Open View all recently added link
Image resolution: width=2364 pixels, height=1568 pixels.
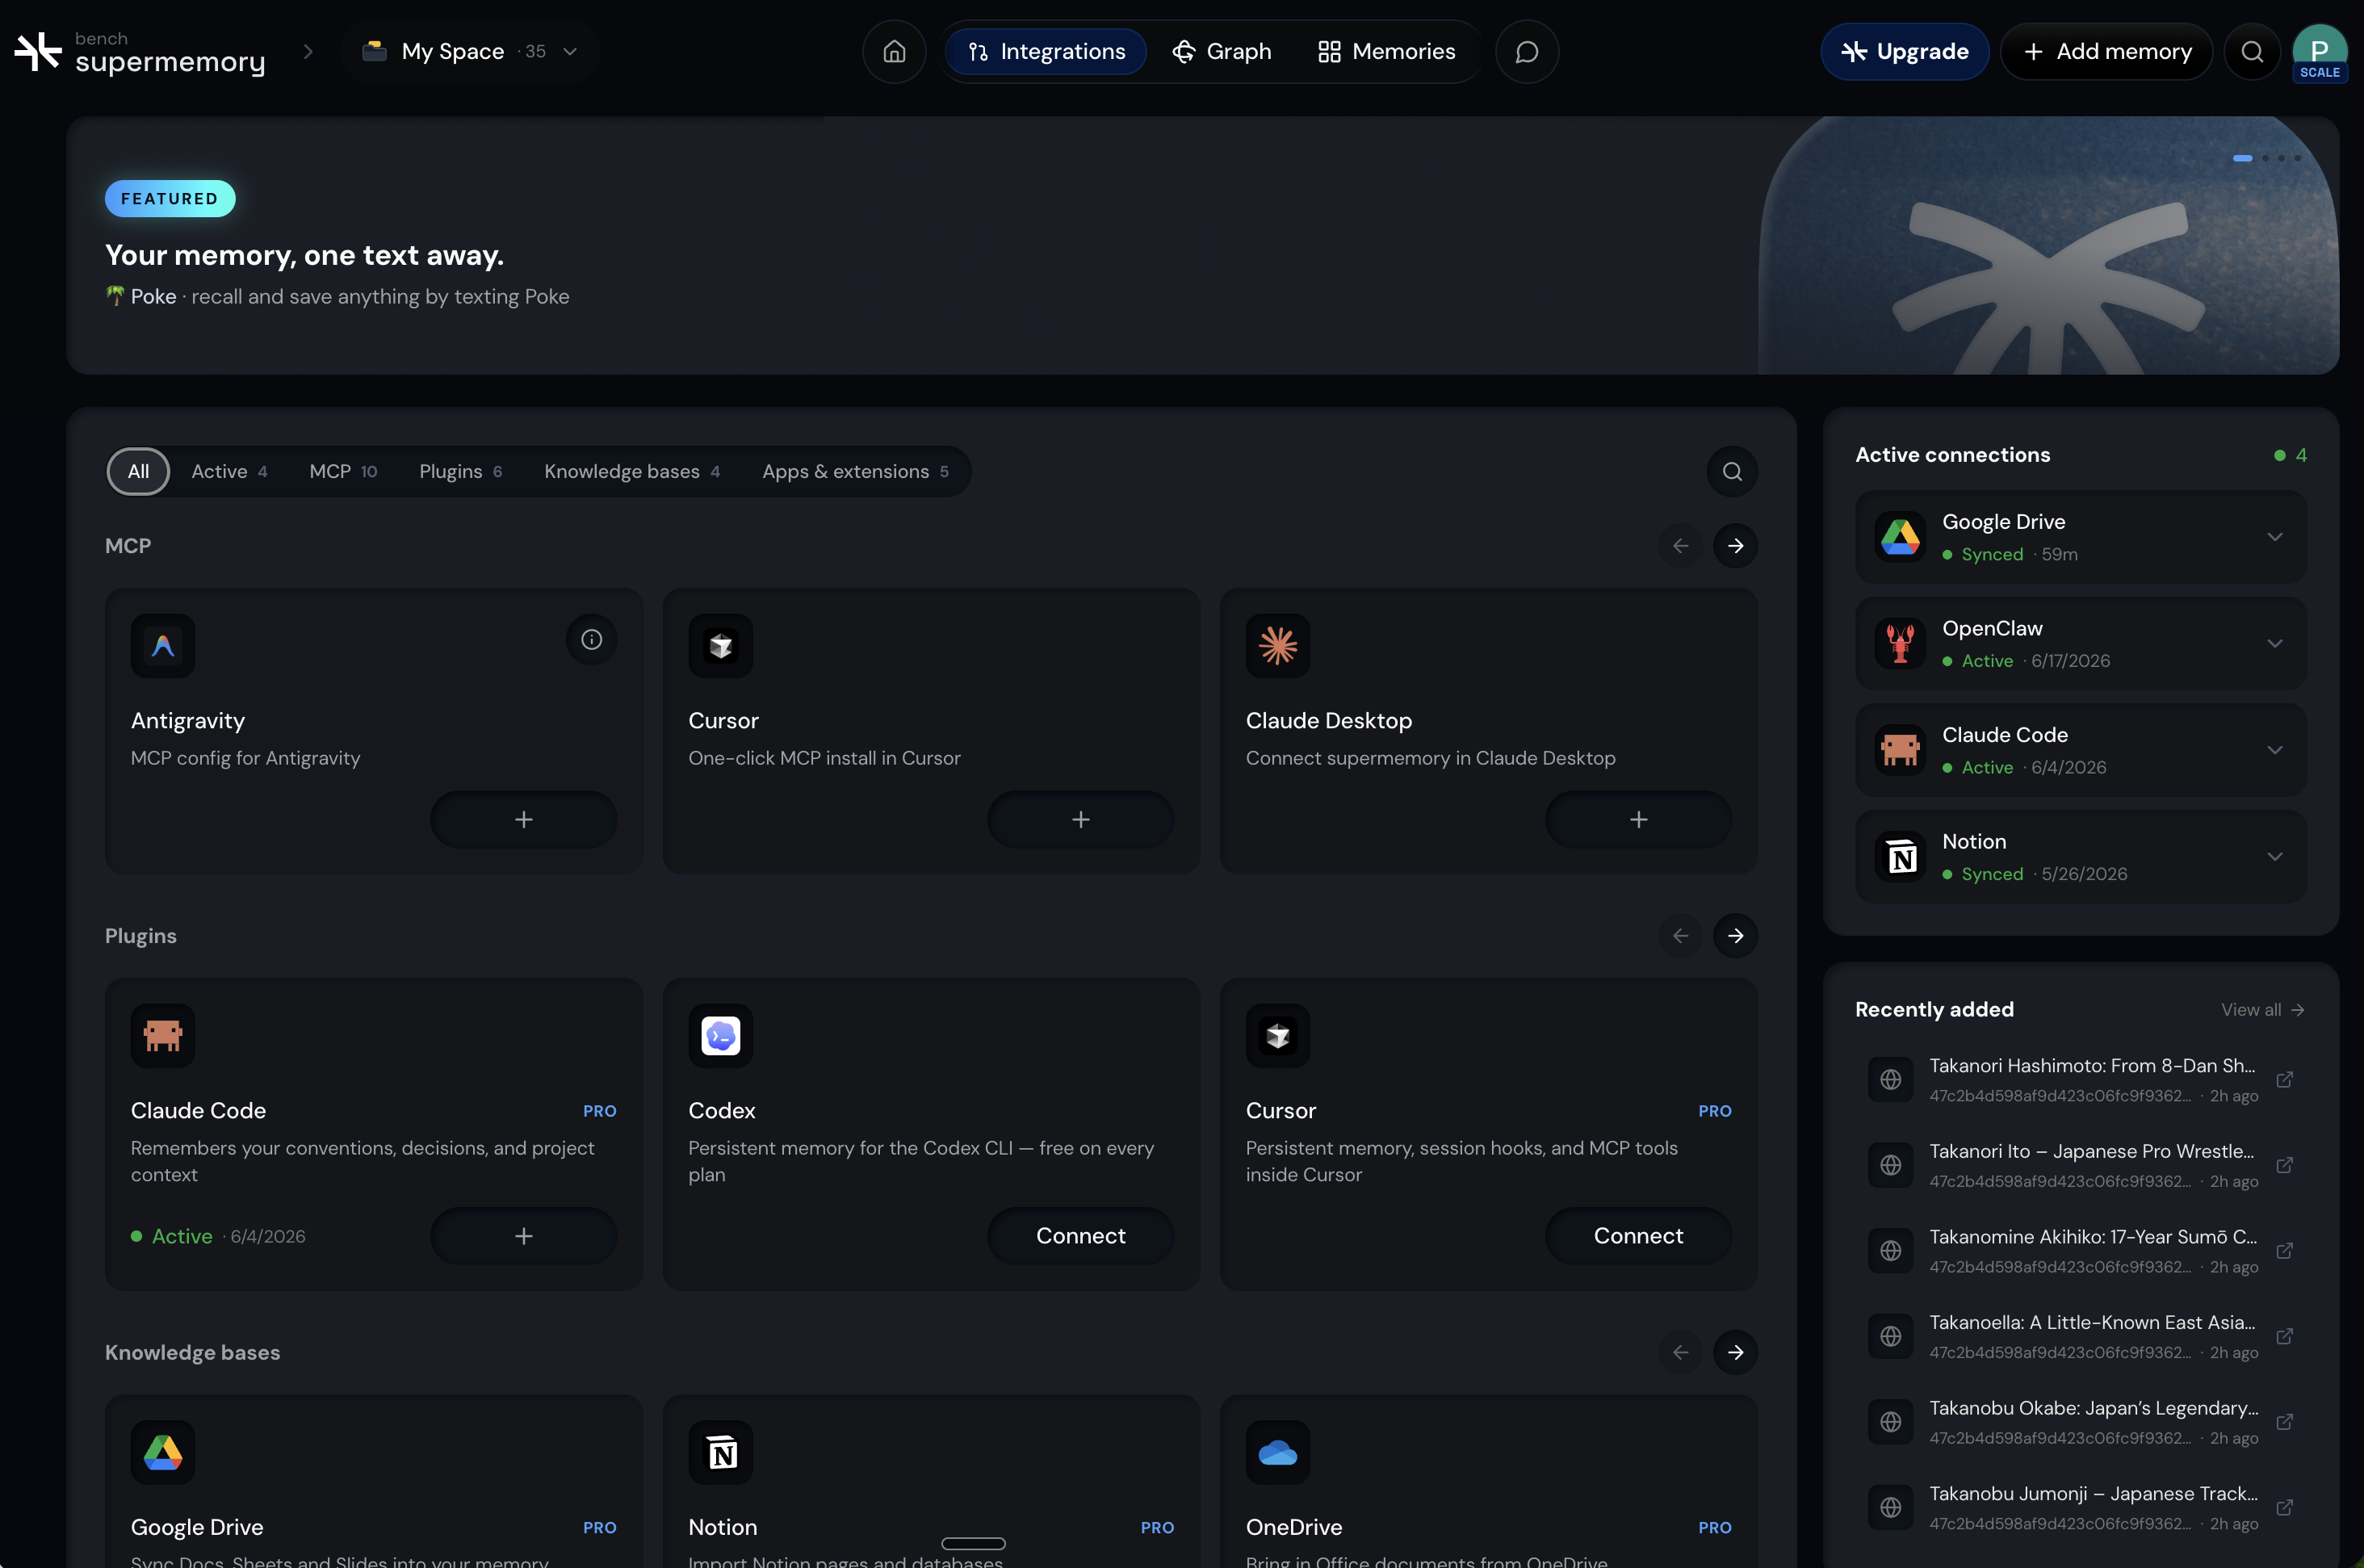click(x=2262, y=1010)
